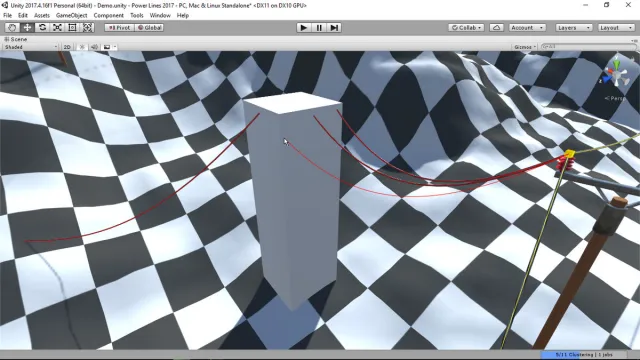The width and height of the screenshot is (640, 360).
Task: Restore down the Unity window
Action: click(607, 5)
